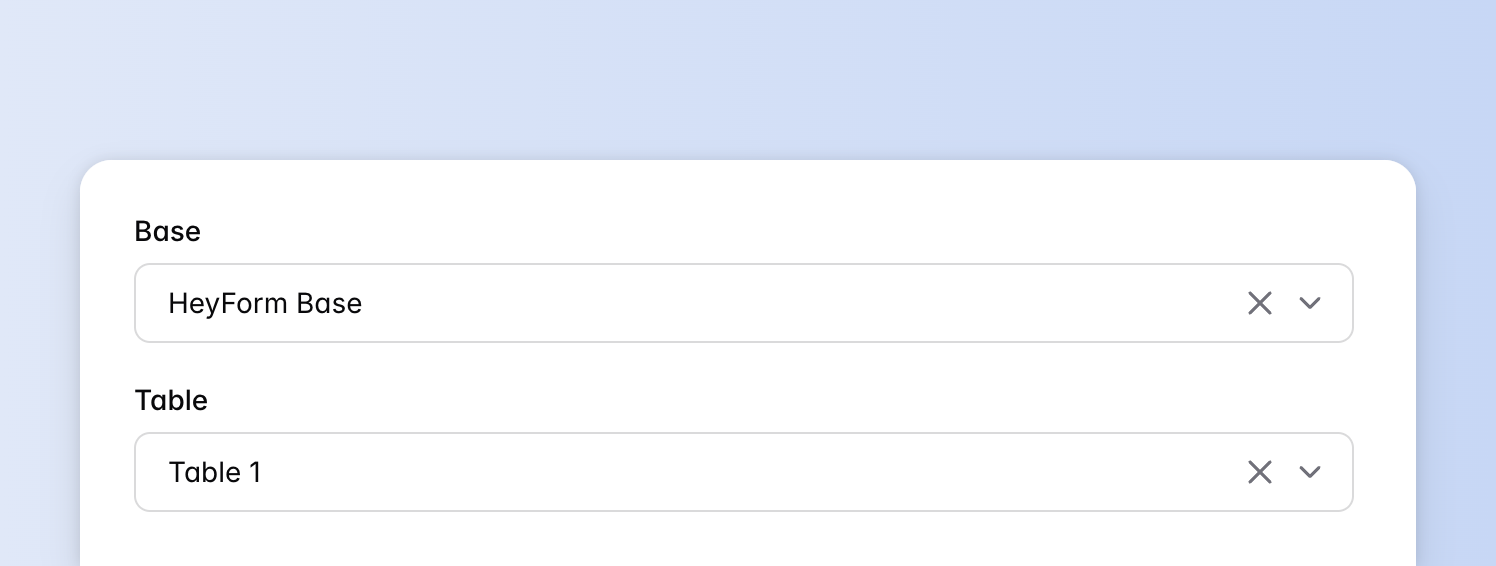Click the "Table" field label
Screen dimensions: 1496x566
[171, 401]
